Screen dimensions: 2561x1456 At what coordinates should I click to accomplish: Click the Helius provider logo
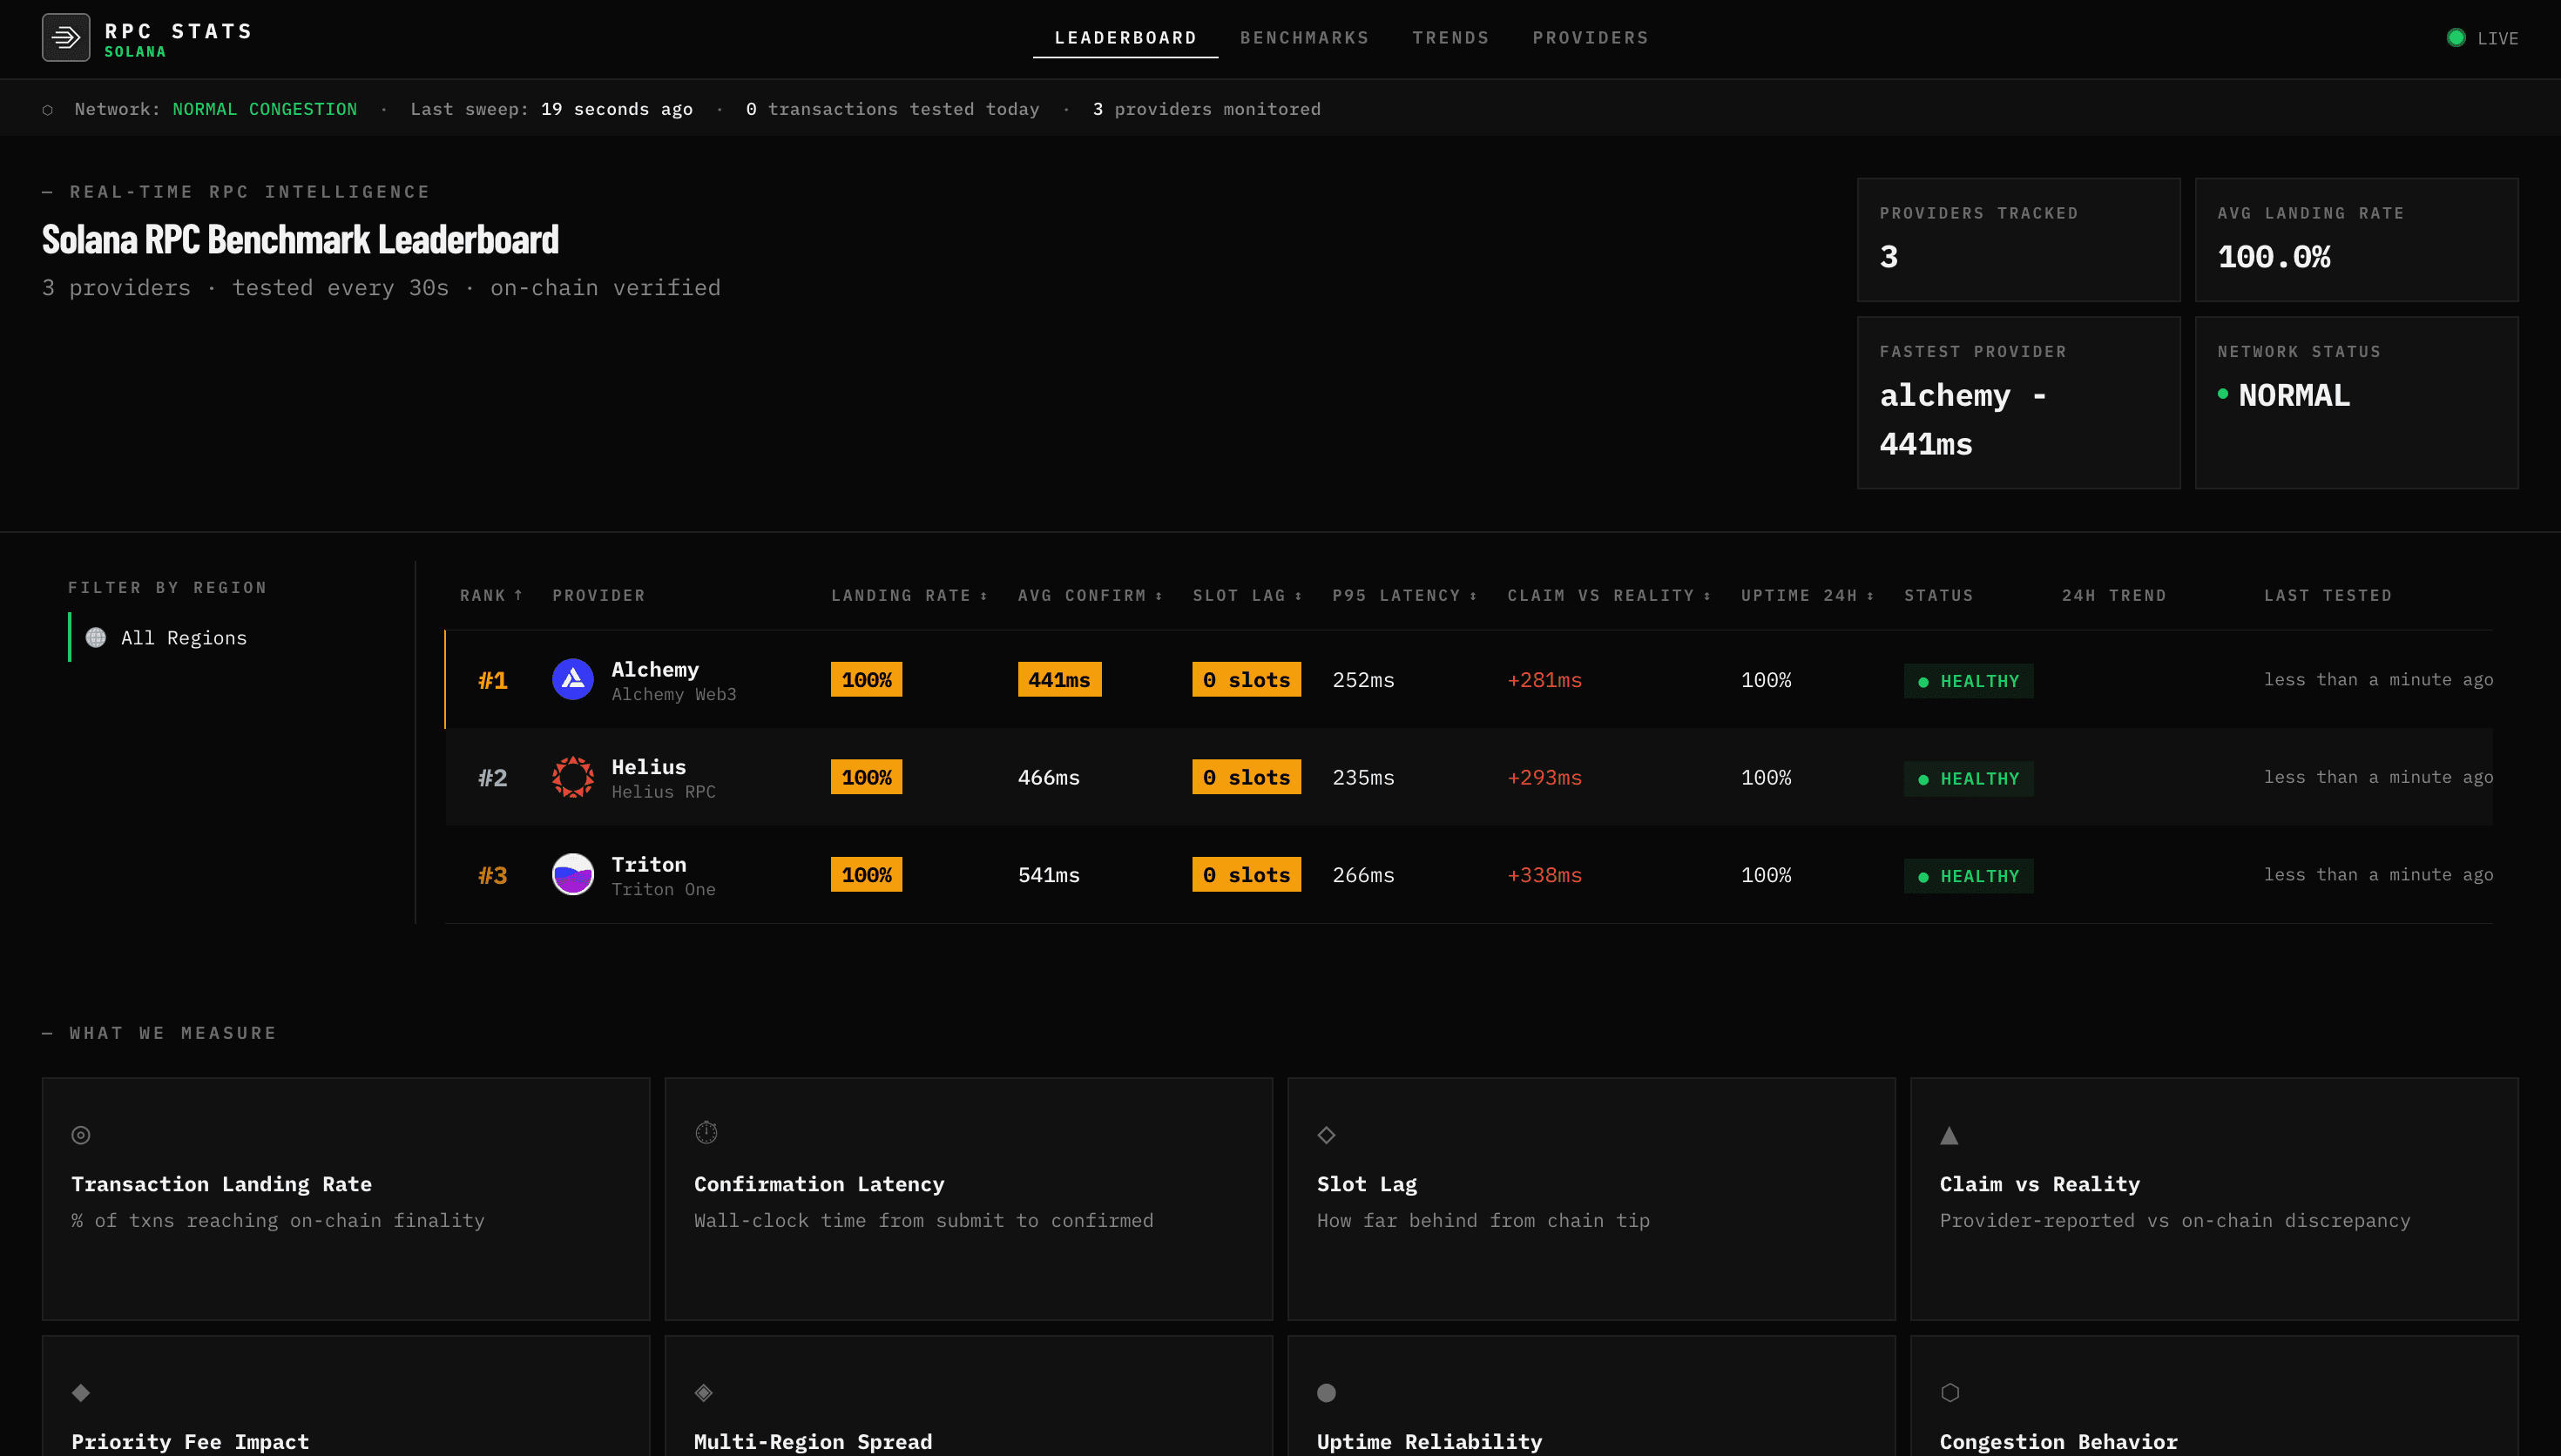pyautogui.click(x=573, y=777)
